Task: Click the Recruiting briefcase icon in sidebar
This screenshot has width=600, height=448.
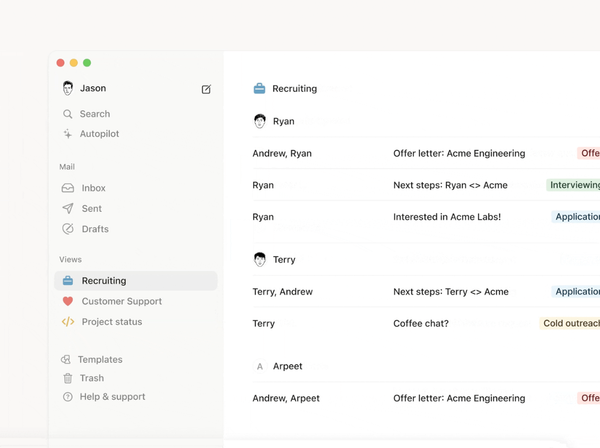Action: point(68,280)
